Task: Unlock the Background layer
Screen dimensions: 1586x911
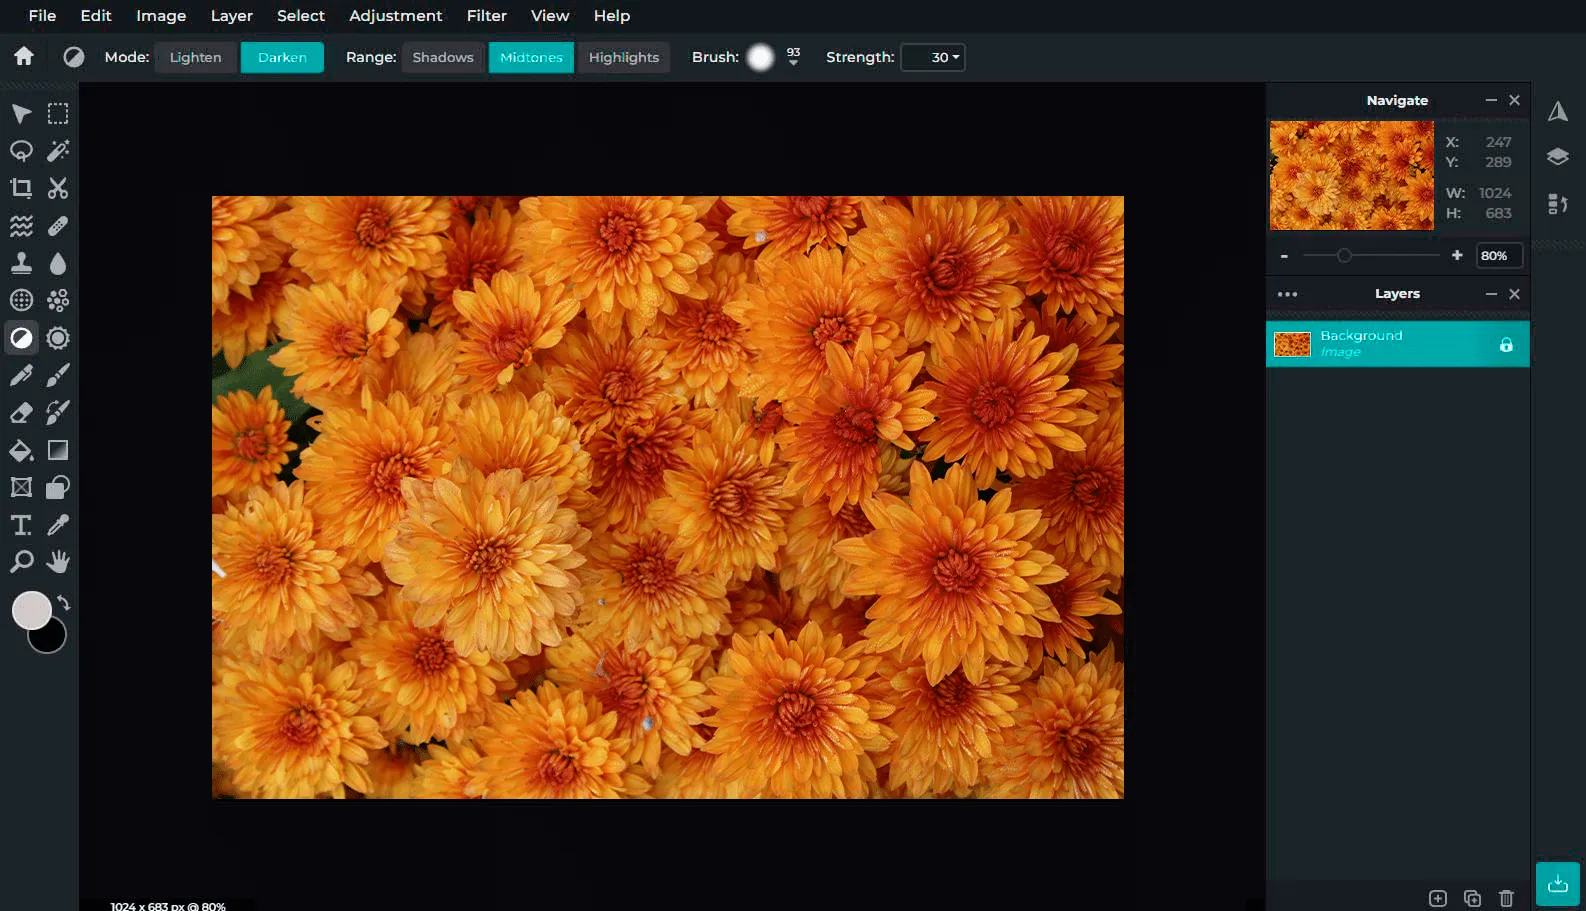Action: pos(1506,345)
